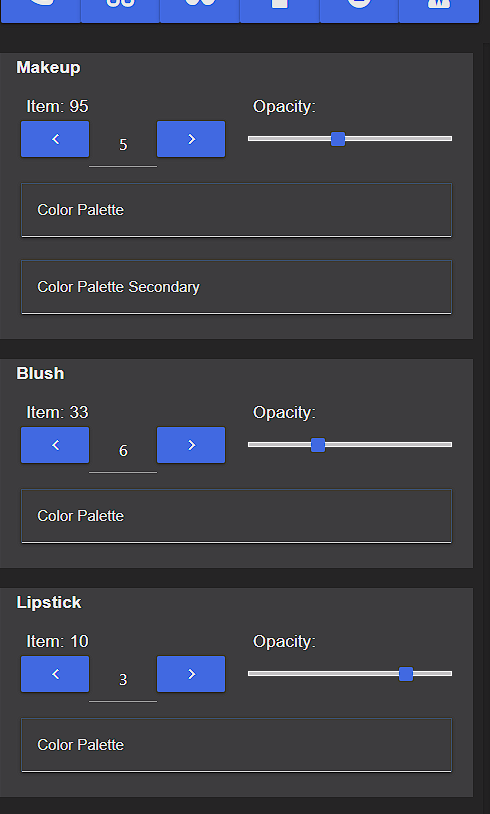The width and height of the screenshot is (490, 814).
Task: Click the next arrow for Makeup item
Action: tap(191, 139)
